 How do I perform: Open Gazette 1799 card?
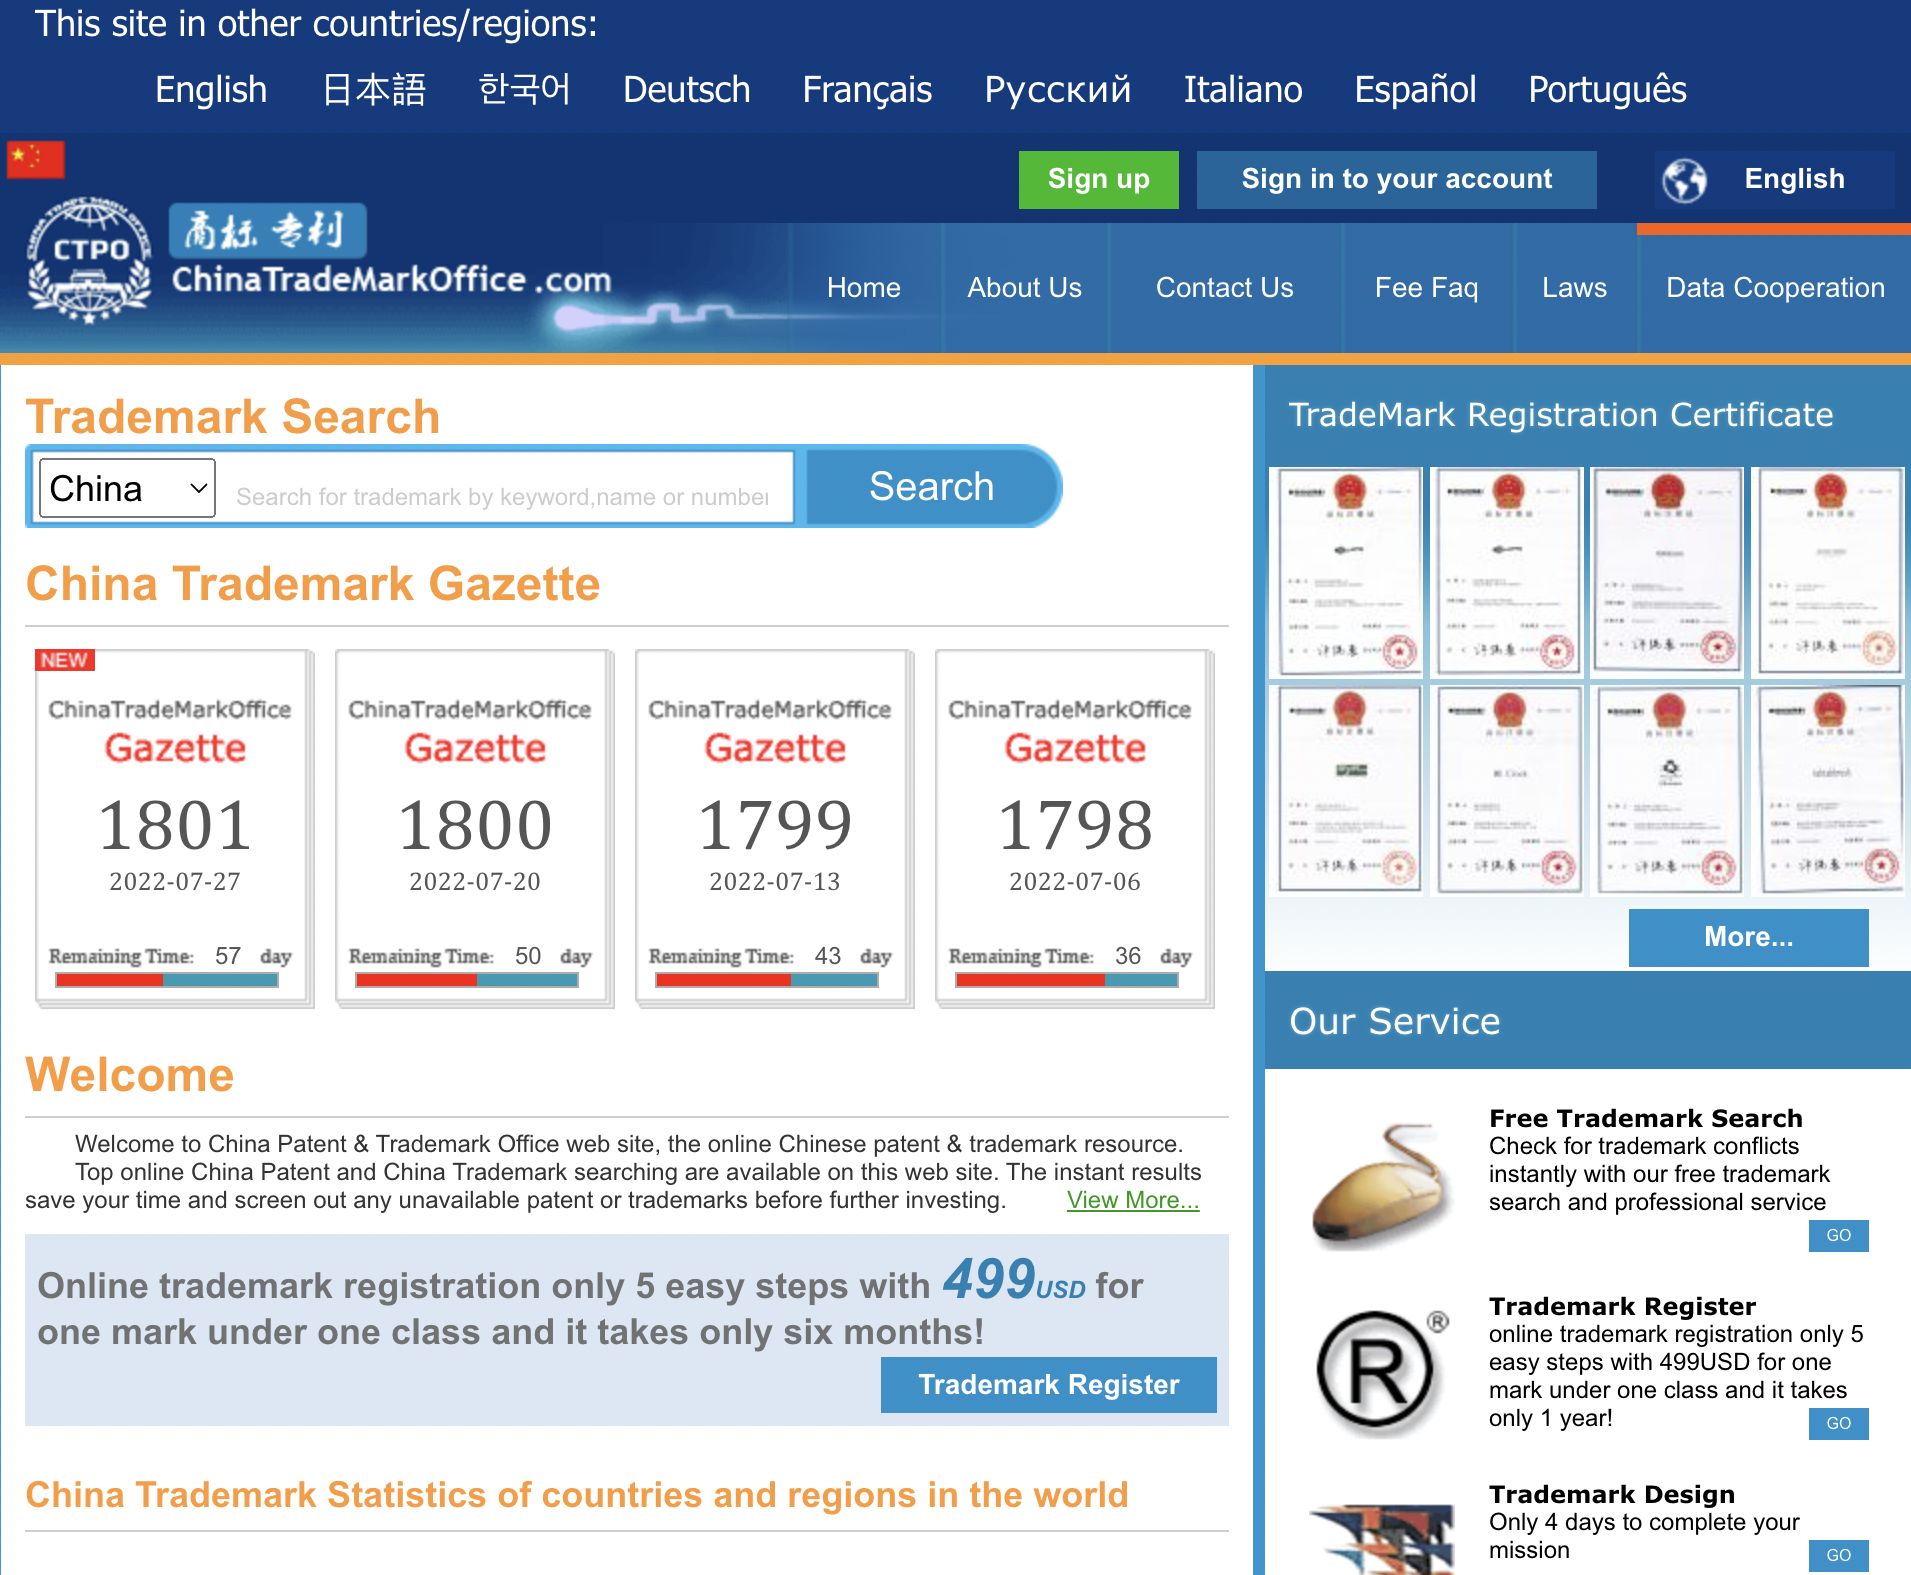(774, 828)
